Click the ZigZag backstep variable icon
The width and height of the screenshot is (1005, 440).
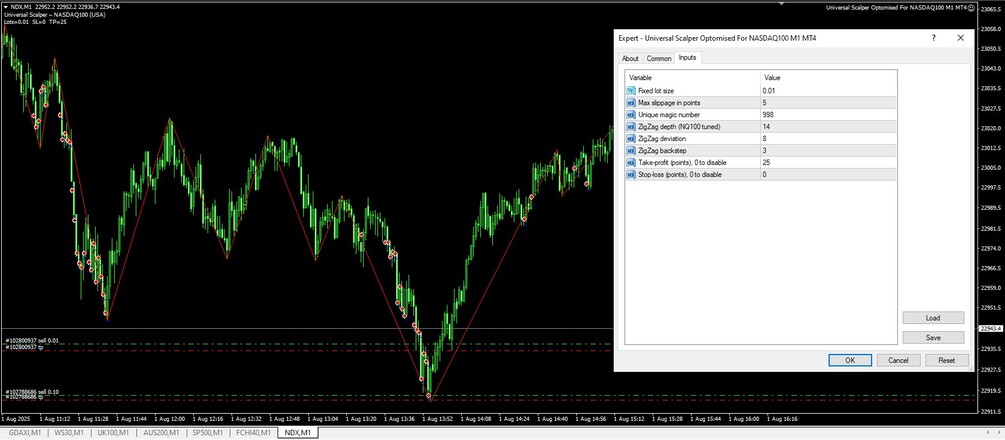(x=631, y=150)
